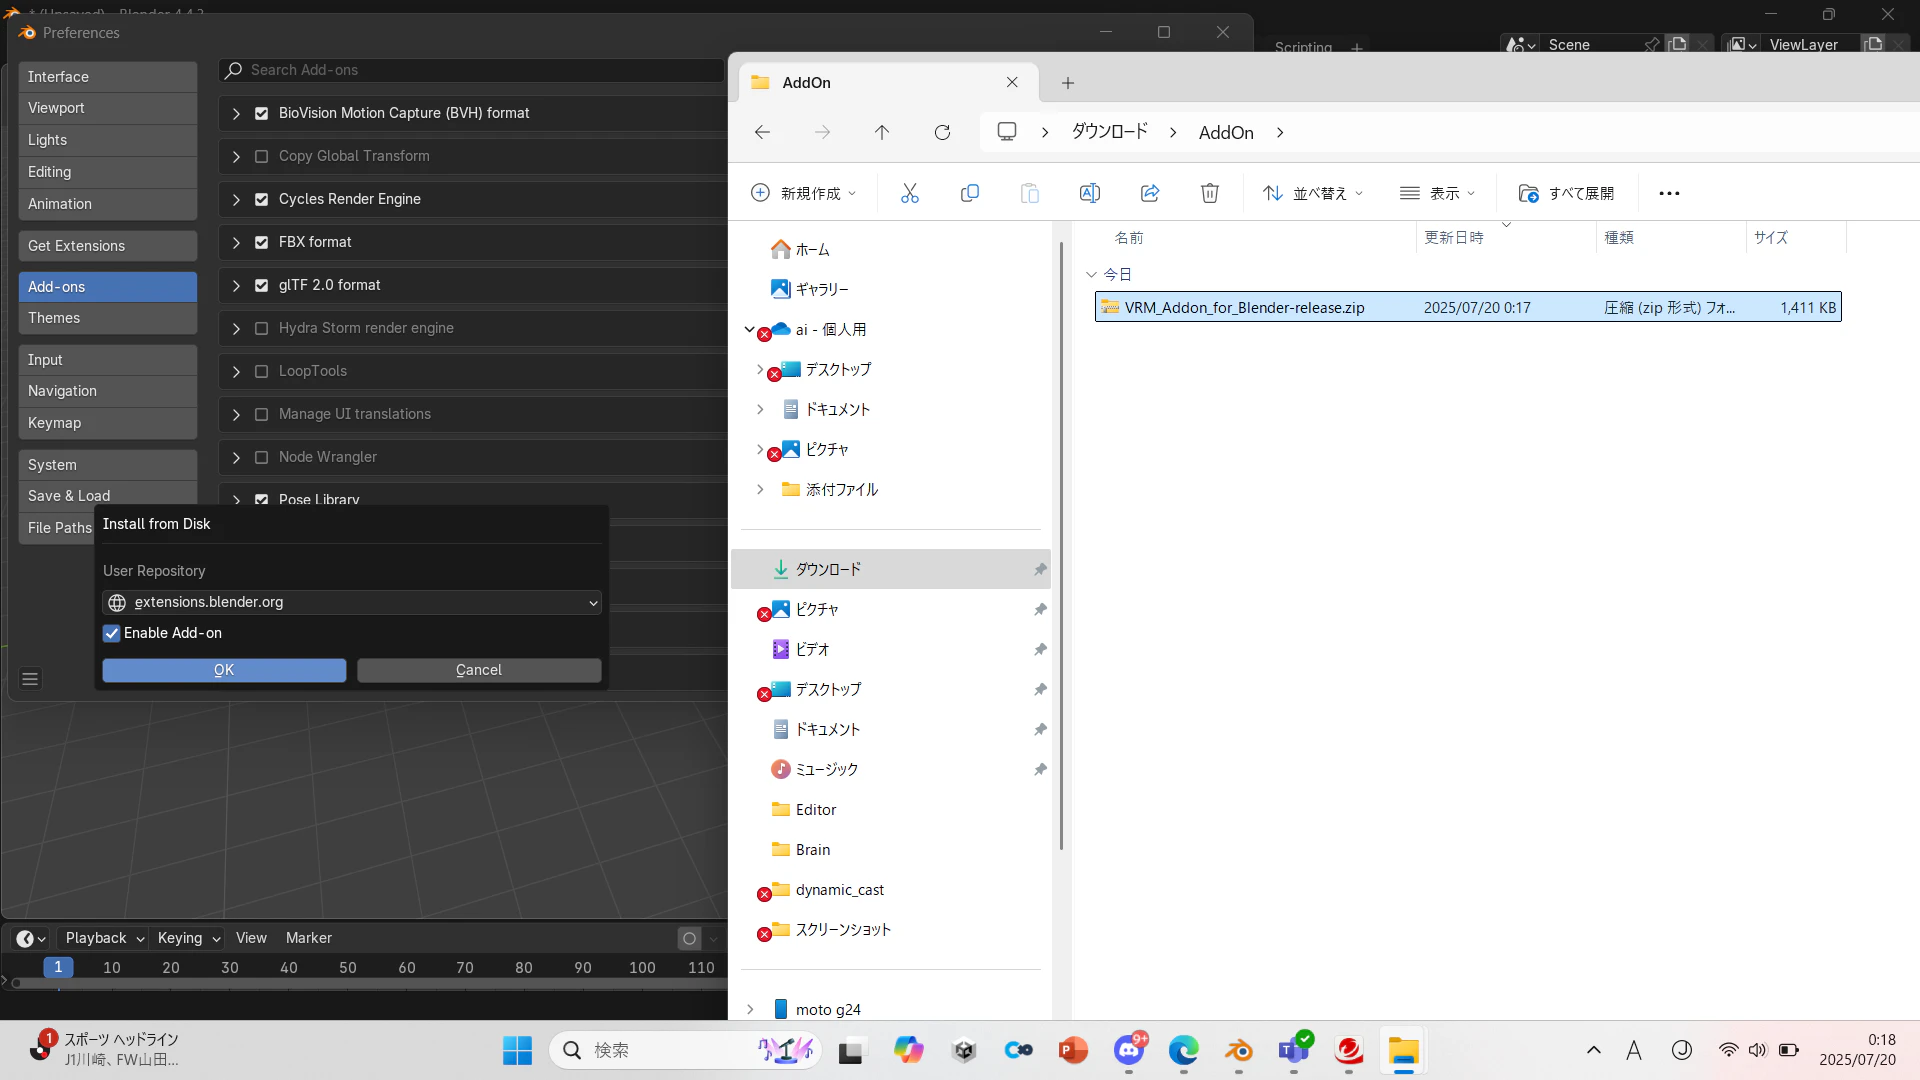Open the 並べ替え sort dropdown
The width and height of the screenshot is (1920, 1080).
[1312, 193]
